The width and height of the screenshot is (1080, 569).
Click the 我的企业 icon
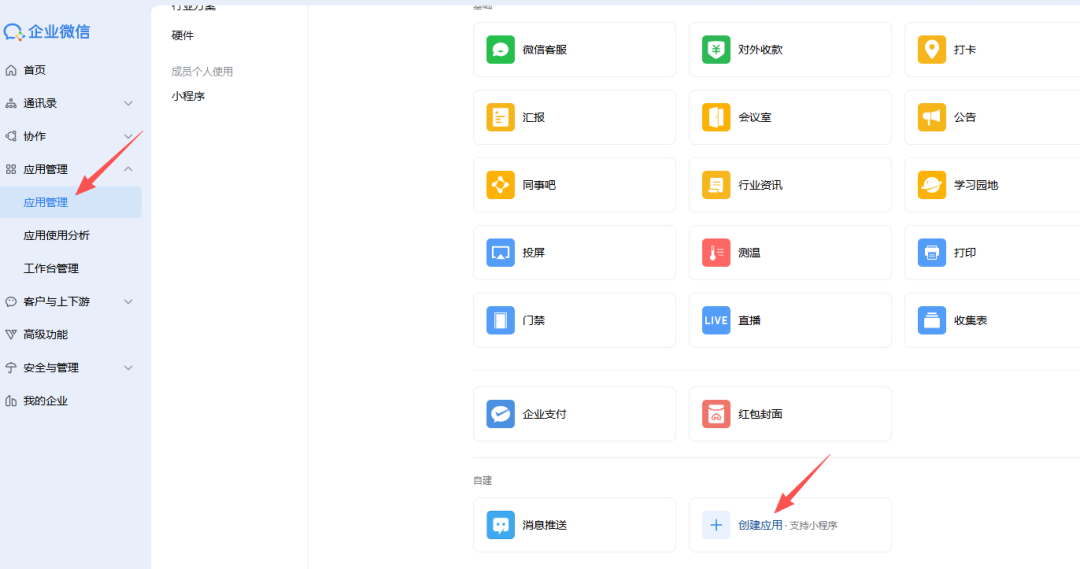pos(11,401)
